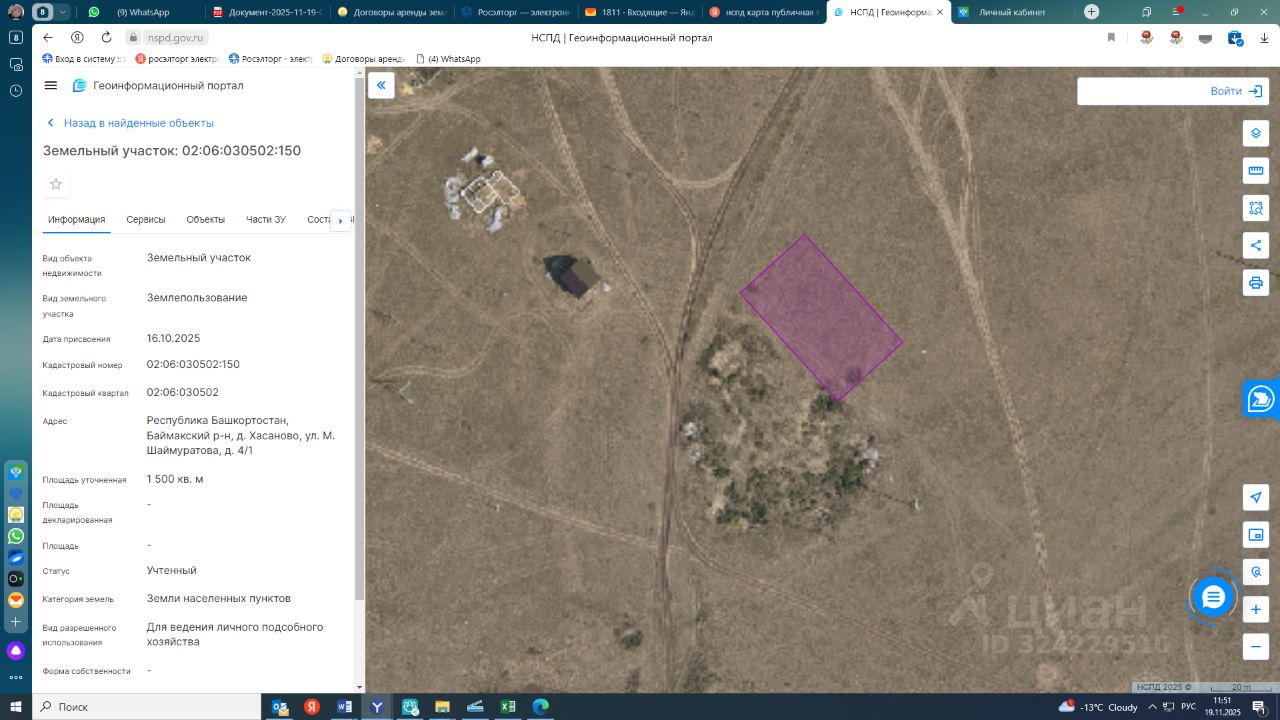Open the Windows Start menu
The width and height of the screenshot is (1280, 720).
(x=16, y=707)
